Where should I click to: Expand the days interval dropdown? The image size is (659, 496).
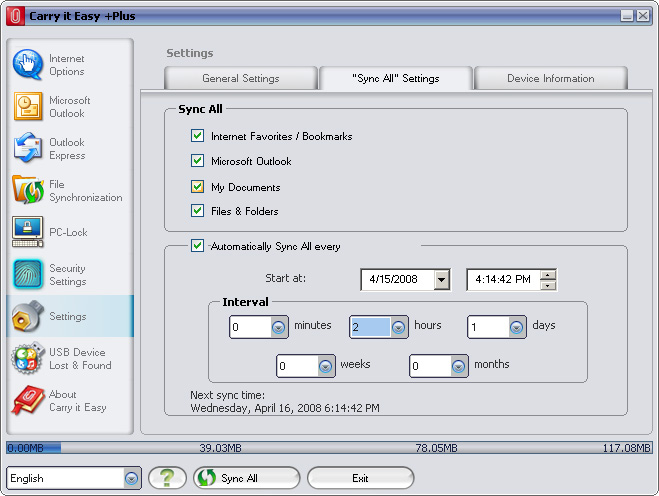click(516, 327)
